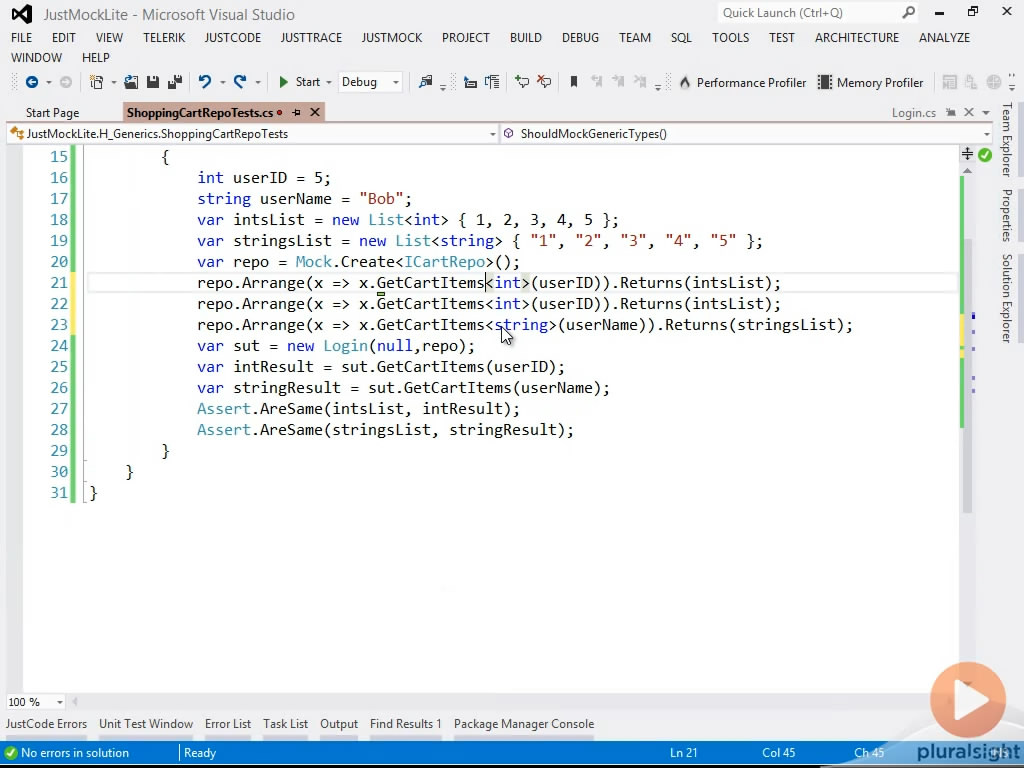Image resolution: width=1024 pixels, height=768 pixels.
Task: Open the Error List tab
Action: (x=228, y=724)
